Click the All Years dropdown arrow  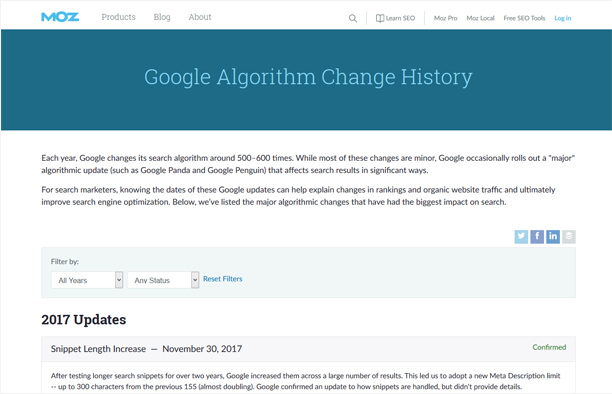(119, 280)
